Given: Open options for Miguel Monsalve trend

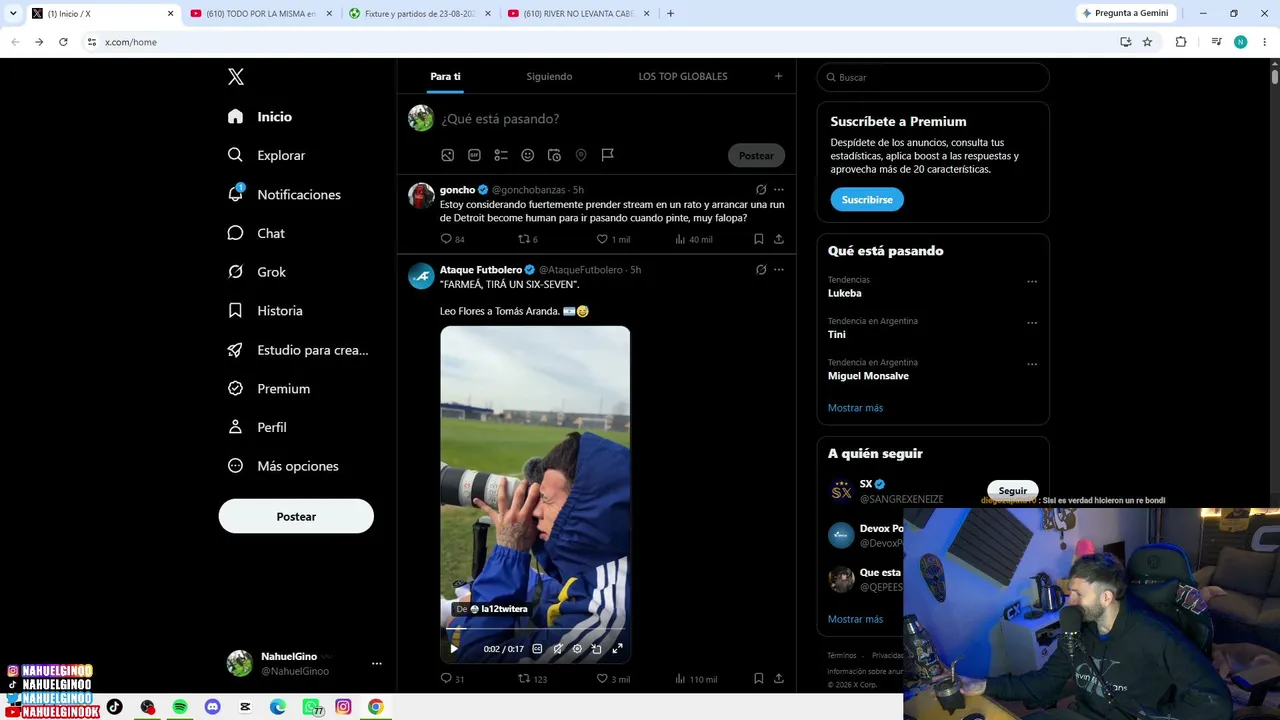Looking at the screenshot, I should coord(1032,364).
